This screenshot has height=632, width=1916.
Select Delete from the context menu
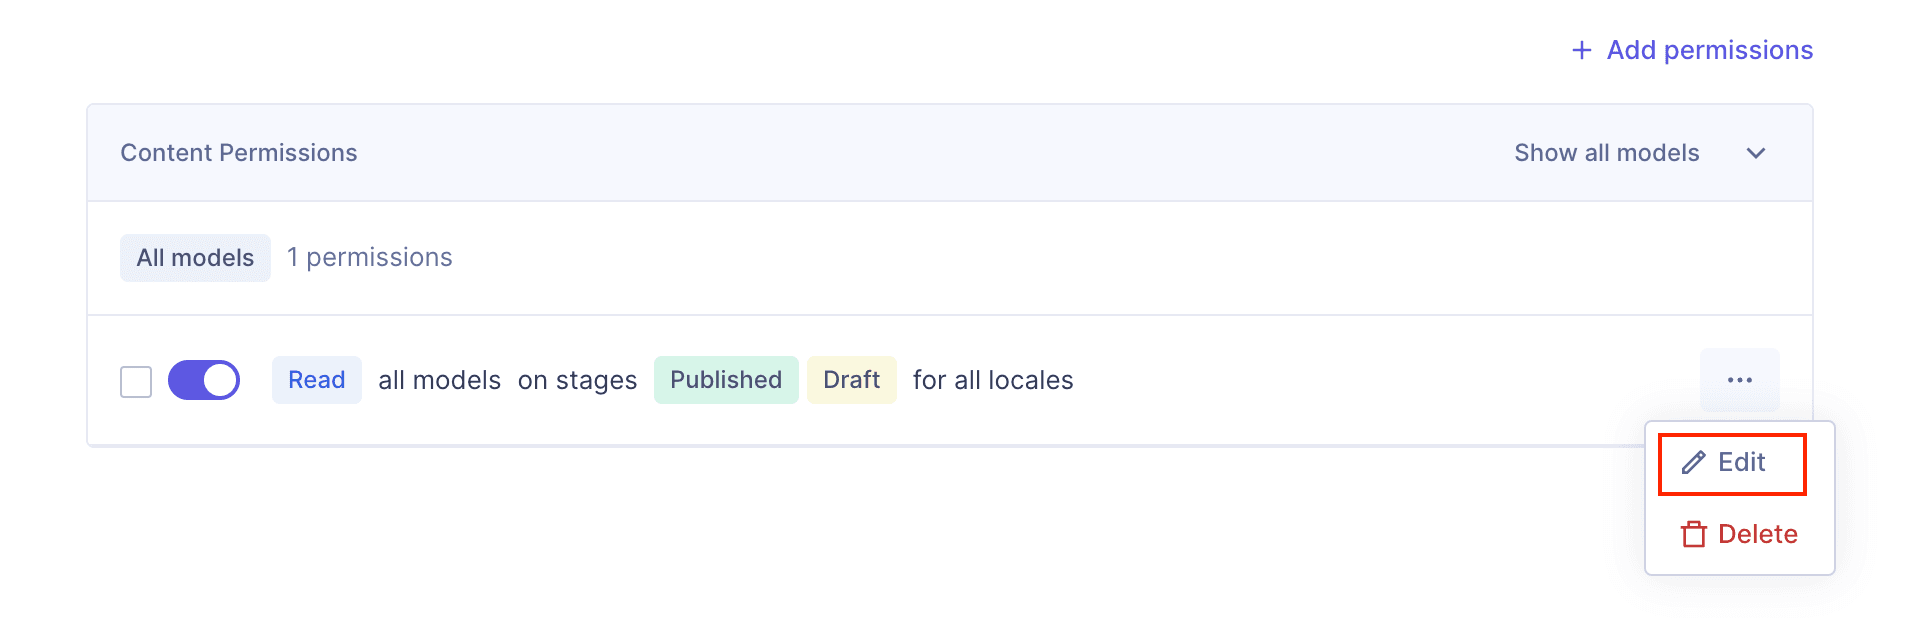1756,534
